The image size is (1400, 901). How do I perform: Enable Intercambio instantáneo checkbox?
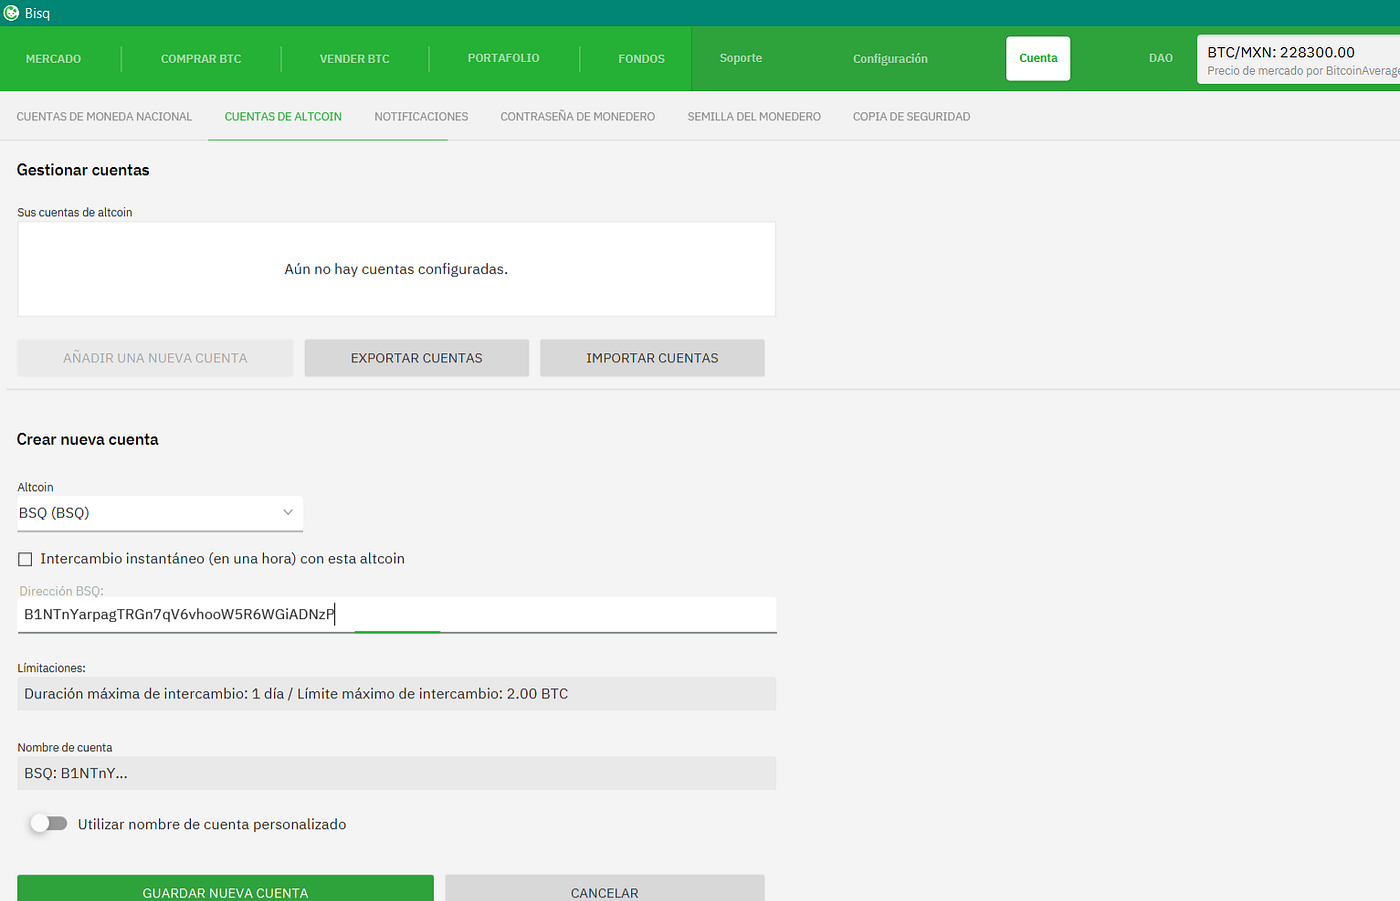(x=25, y=559)
